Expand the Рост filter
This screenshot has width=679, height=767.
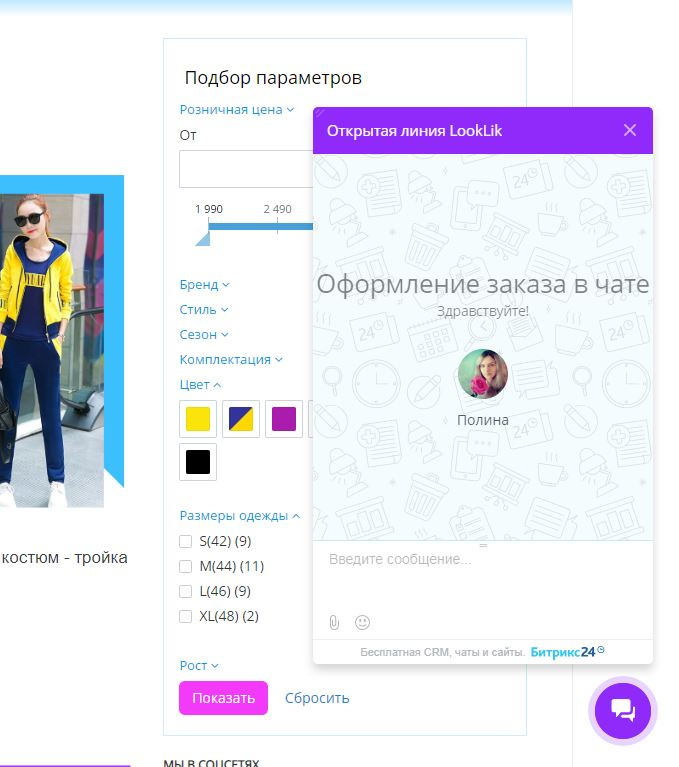tap(199, 666)
